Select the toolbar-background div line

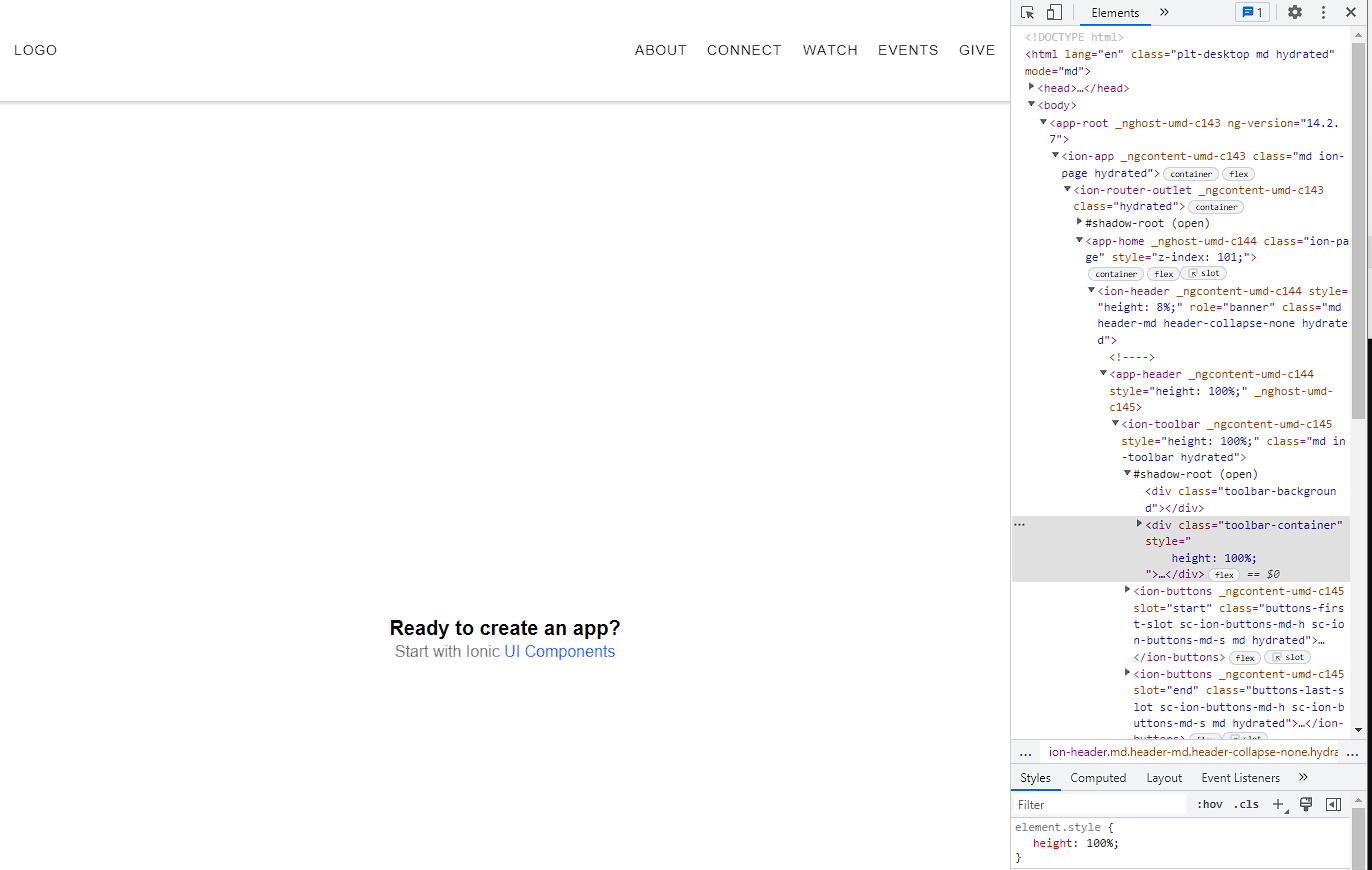tap(1240, 499)
